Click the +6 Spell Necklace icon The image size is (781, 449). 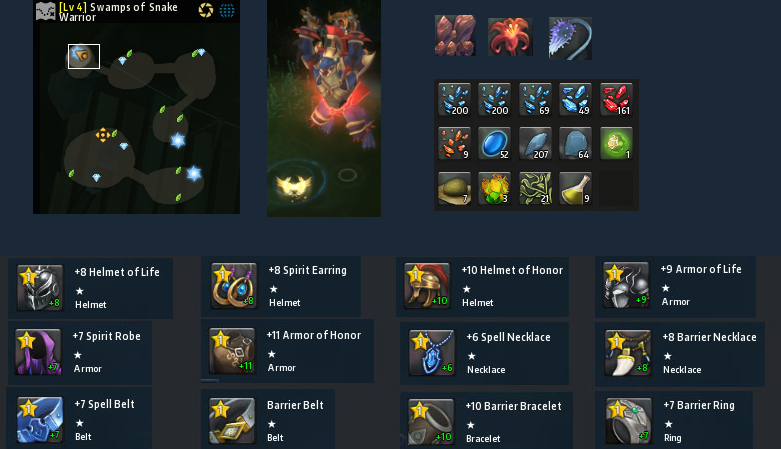(432, 352)
